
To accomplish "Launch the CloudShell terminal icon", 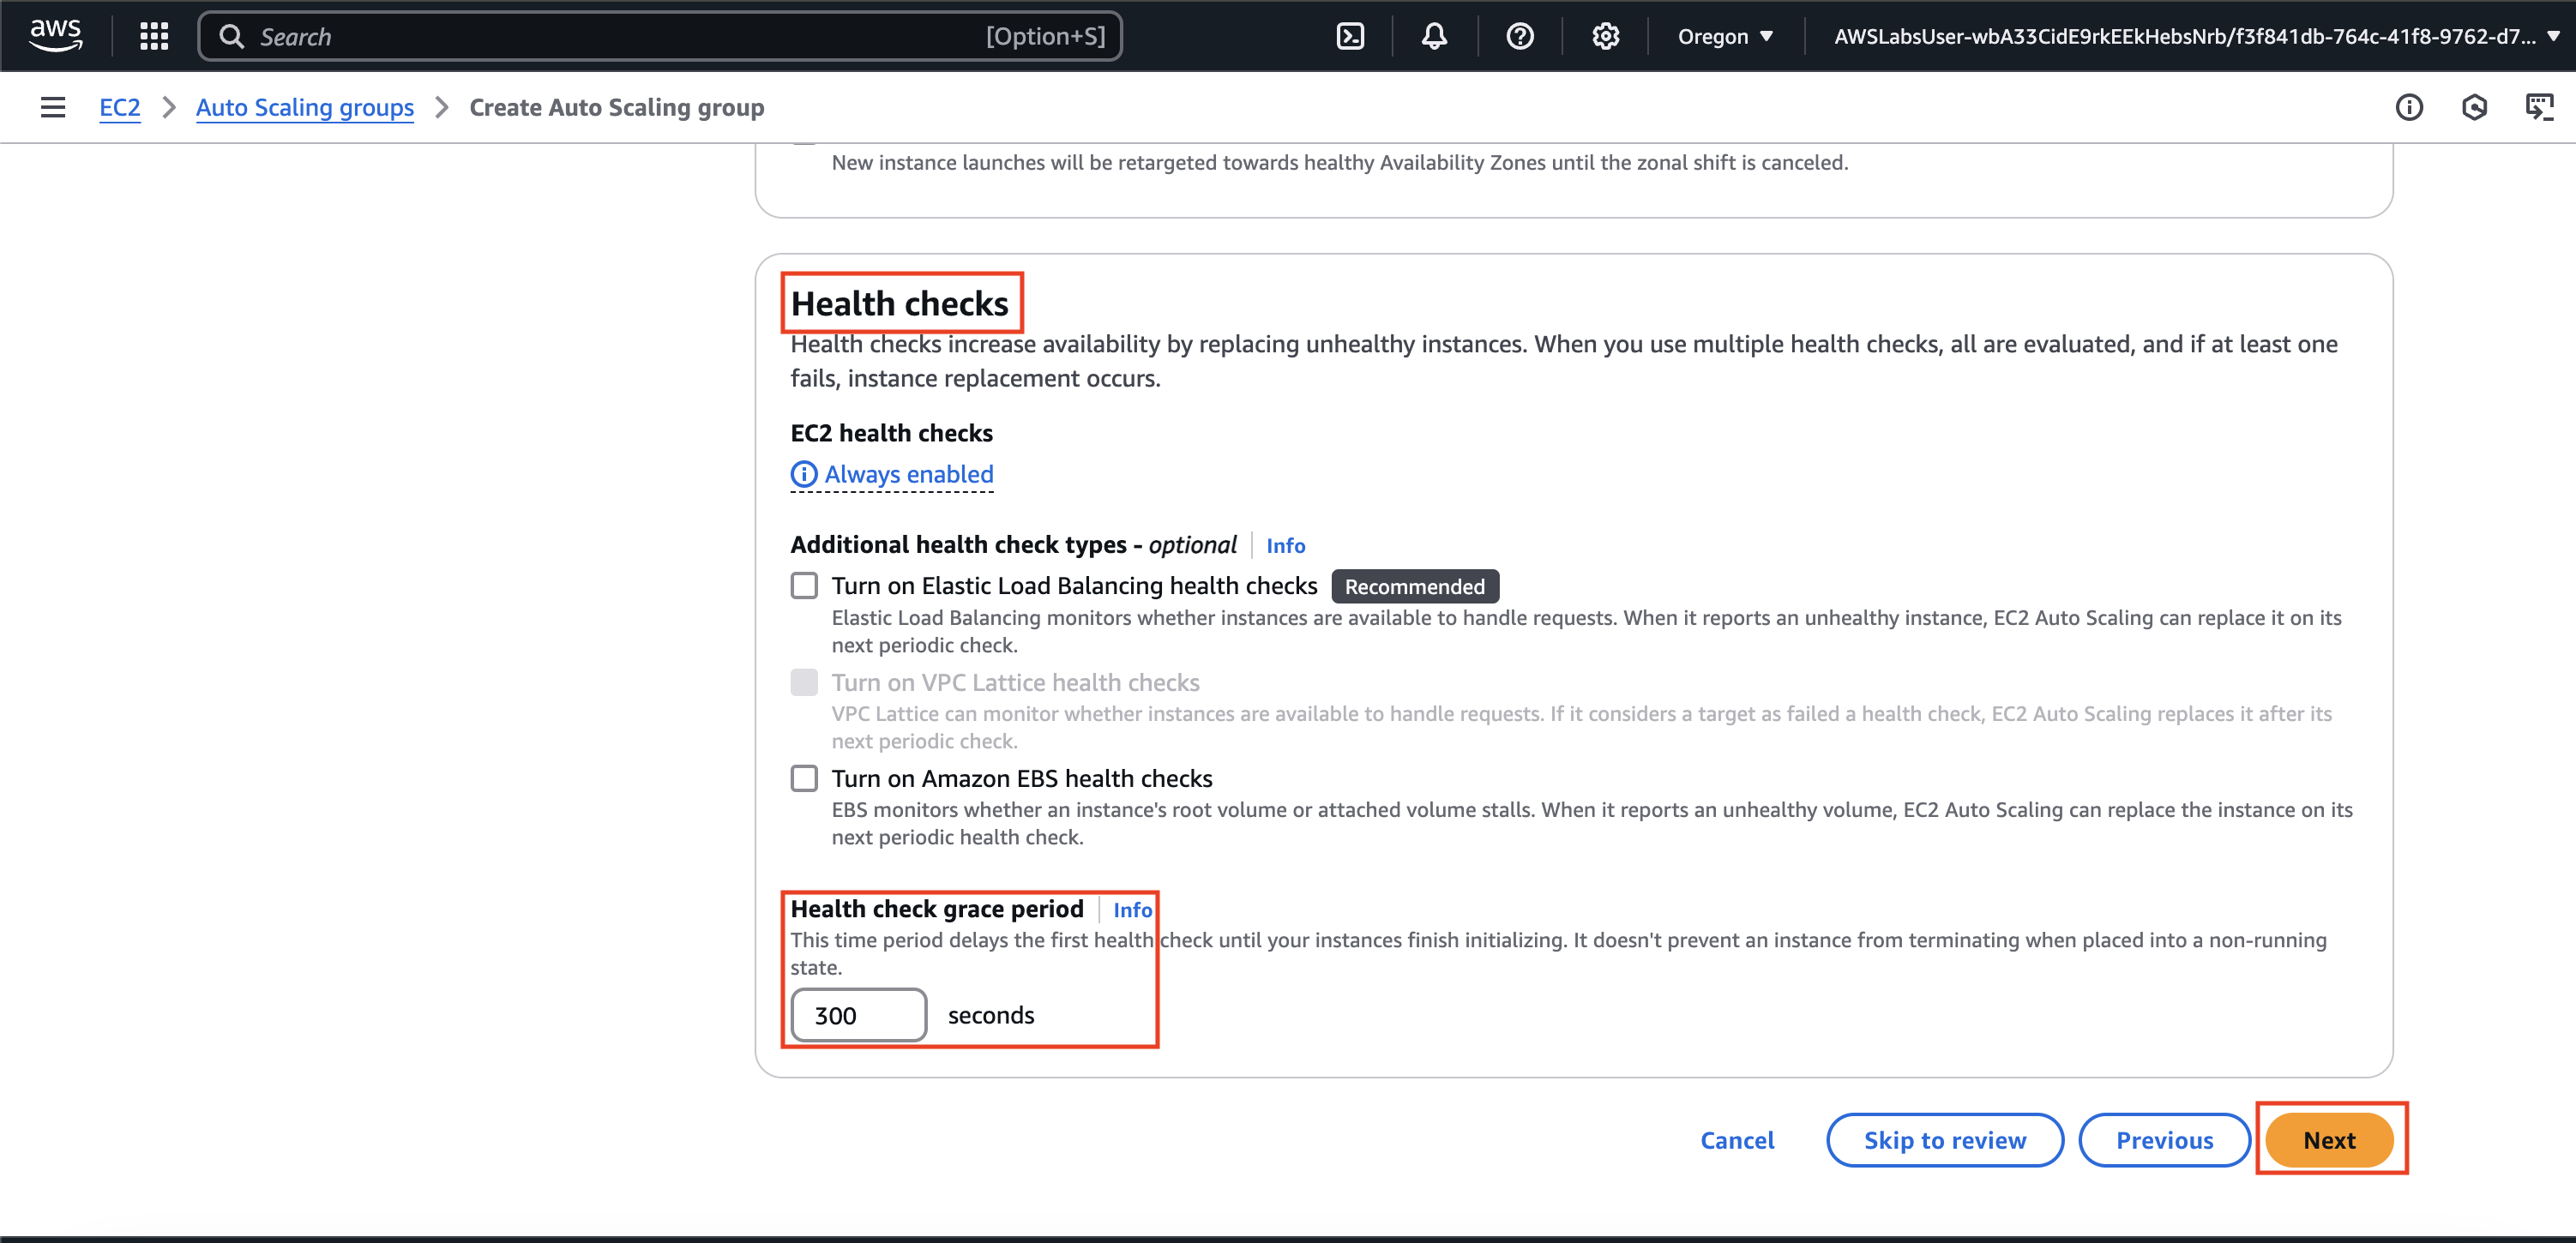I will [1350, 36].
